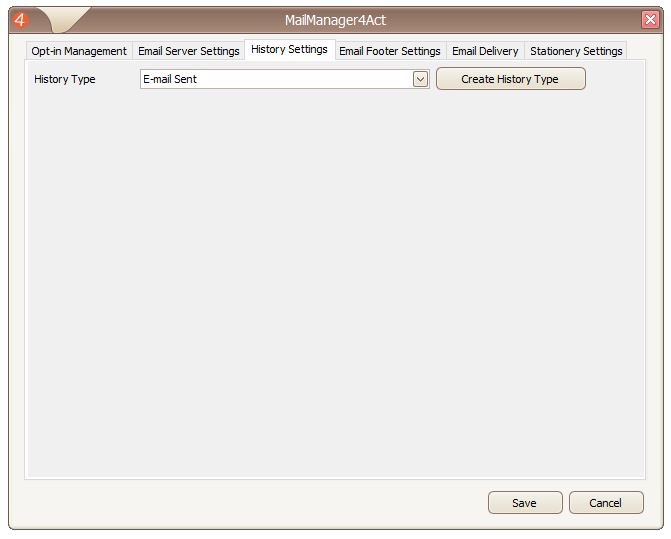
Task: Open the Email Server Settings tab
Action: (x=189, y=51)
